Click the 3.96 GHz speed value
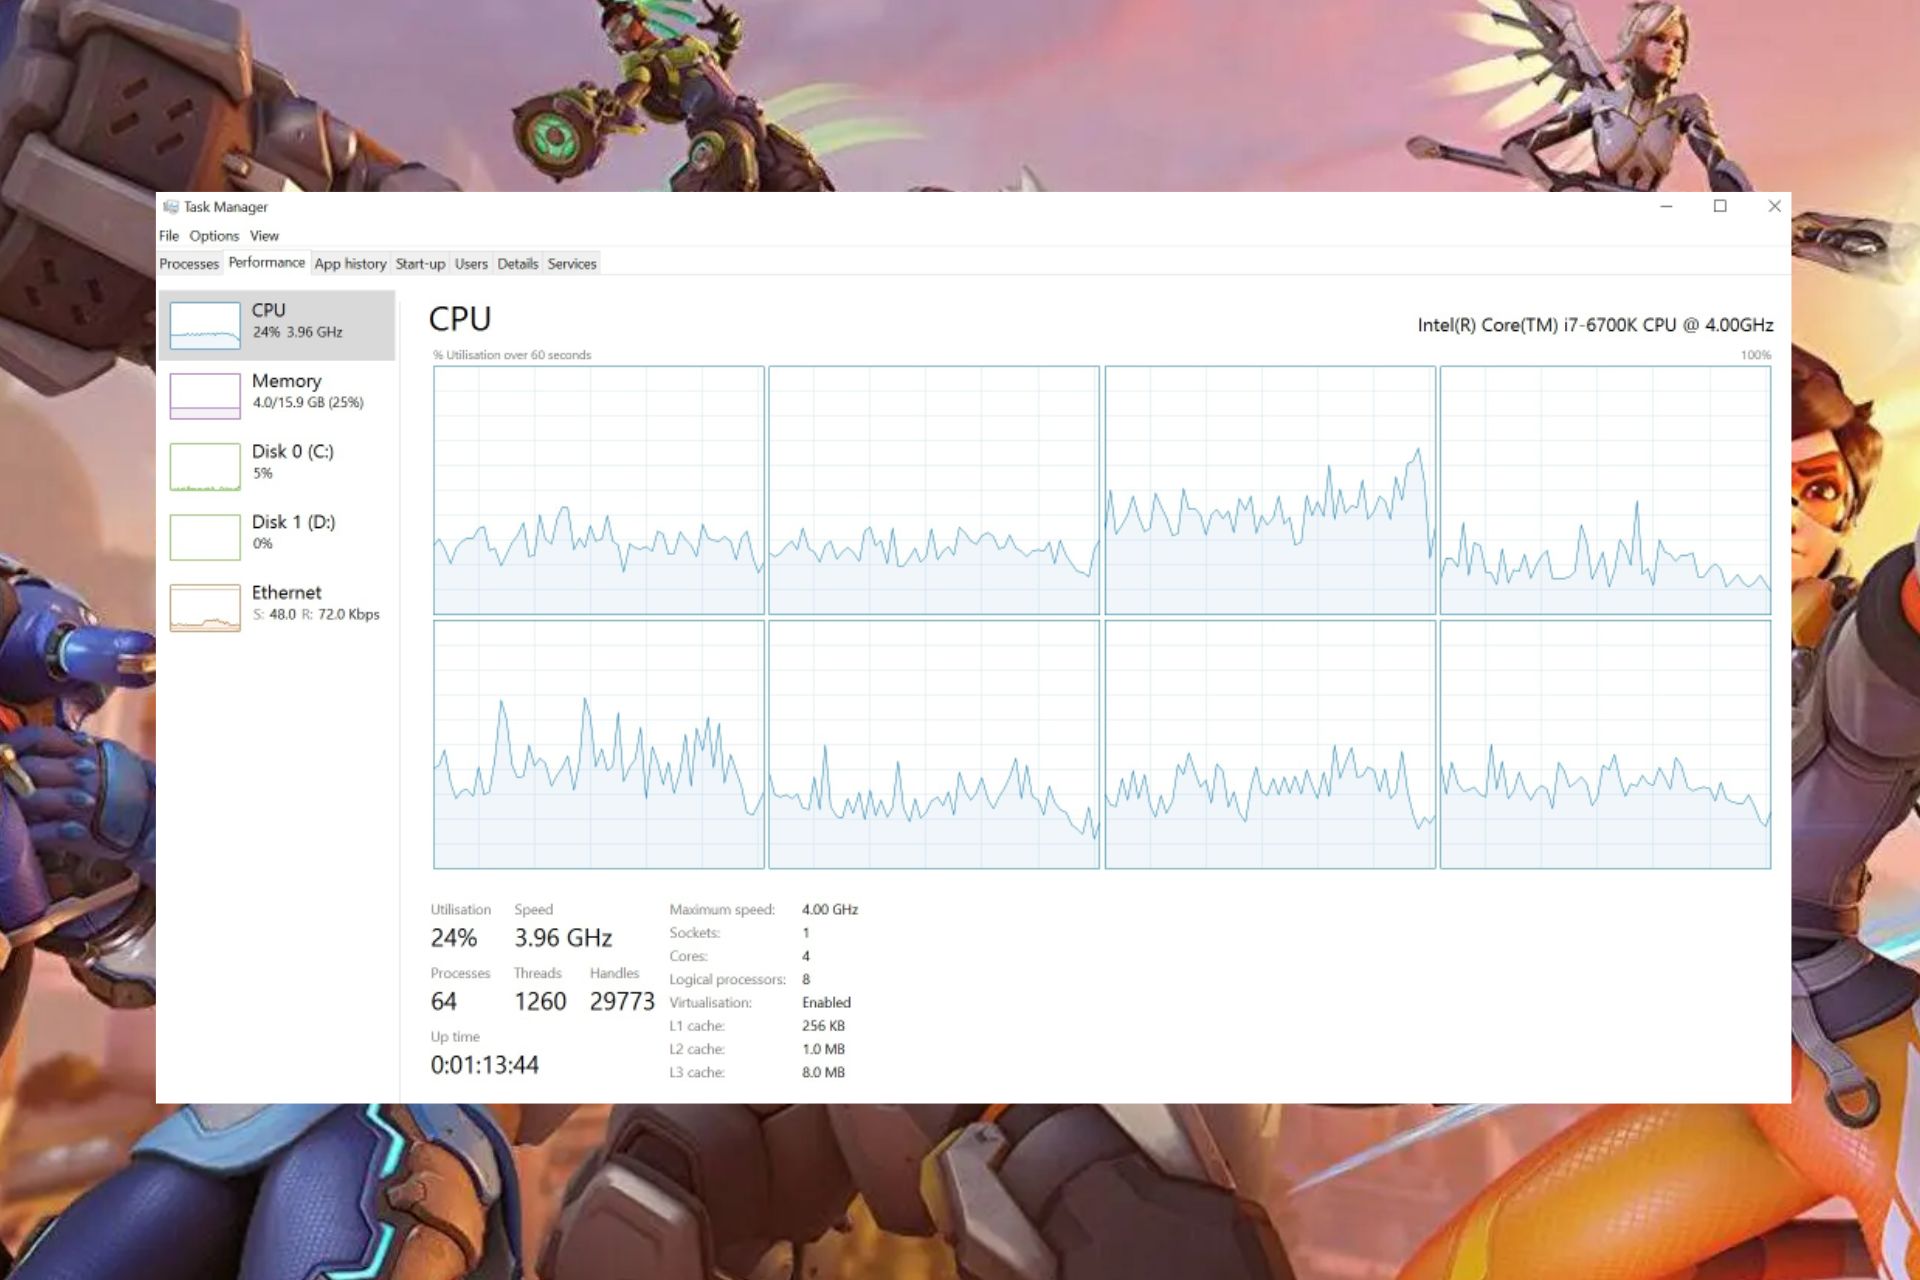 click(x=563, y=938)
